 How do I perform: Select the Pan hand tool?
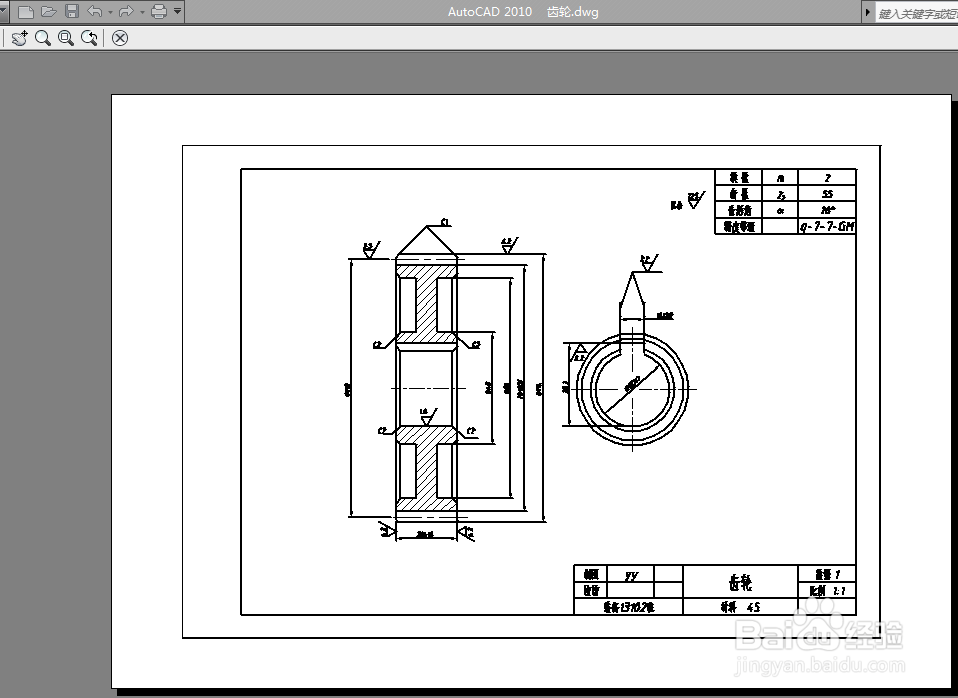pyautogui.click(x=20, y=38)
